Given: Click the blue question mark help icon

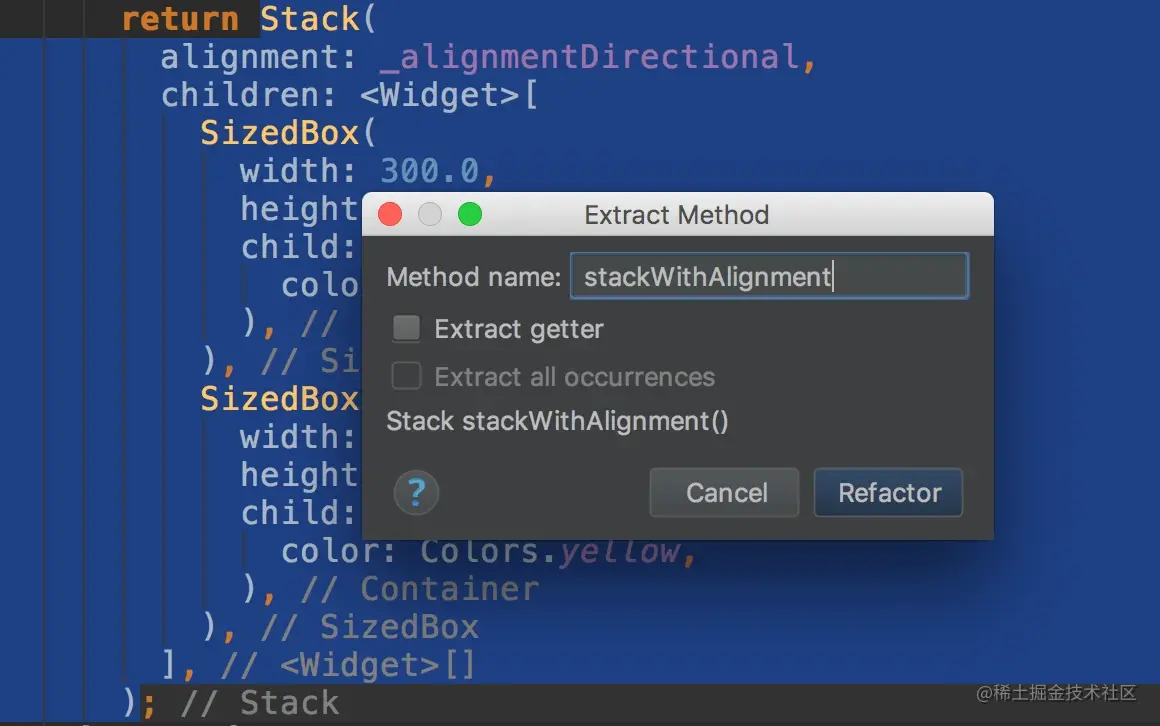Looking at the screenshot, I should click(x=417, y=493).
